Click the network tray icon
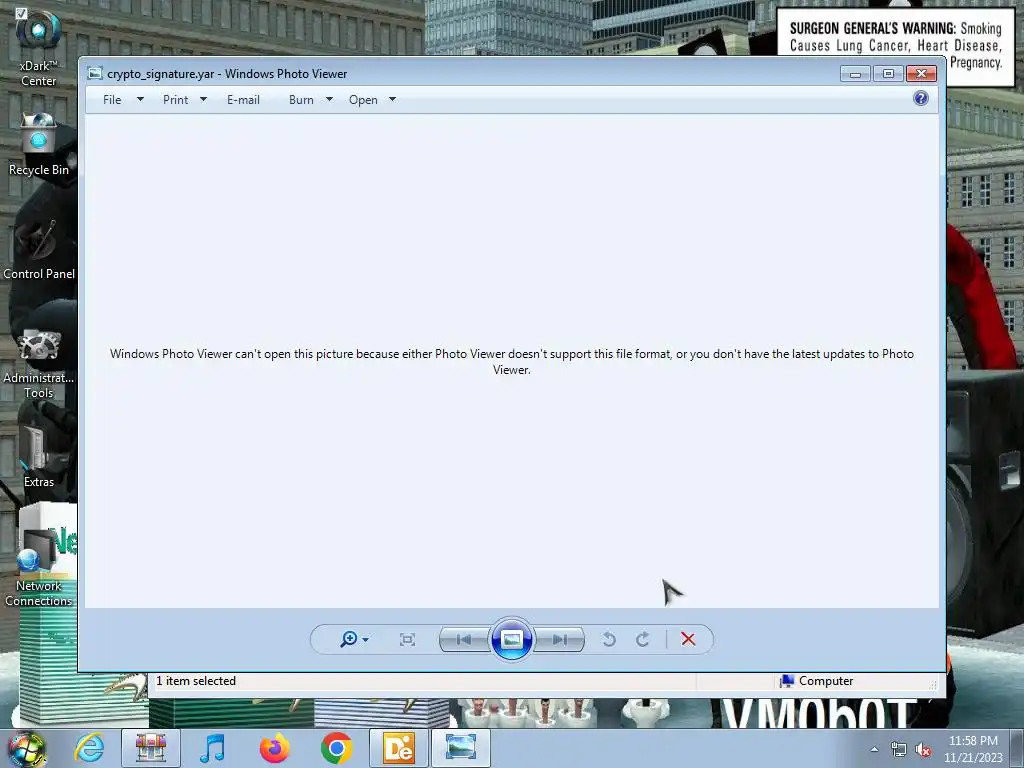This screenshot has width=1024, height=768. coord(899,749)
